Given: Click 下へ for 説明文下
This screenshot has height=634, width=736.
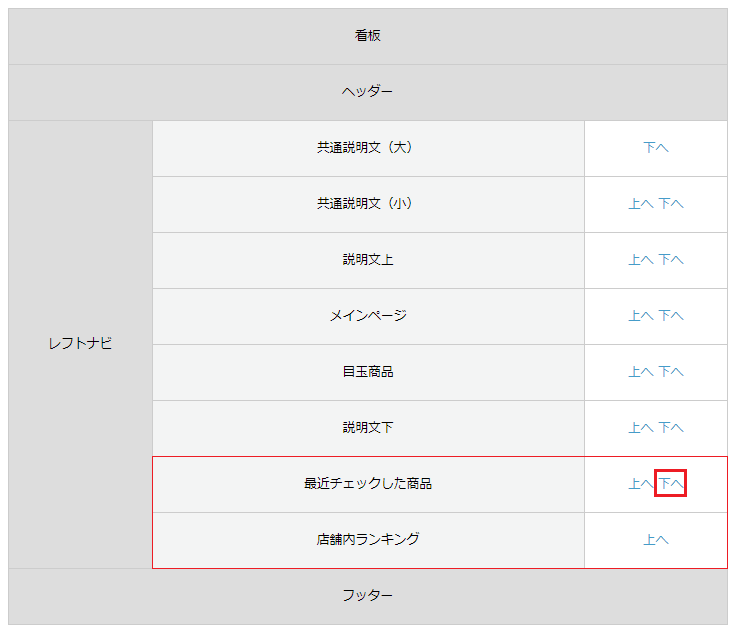Looking at the screenshot, I should pos(671,428).
